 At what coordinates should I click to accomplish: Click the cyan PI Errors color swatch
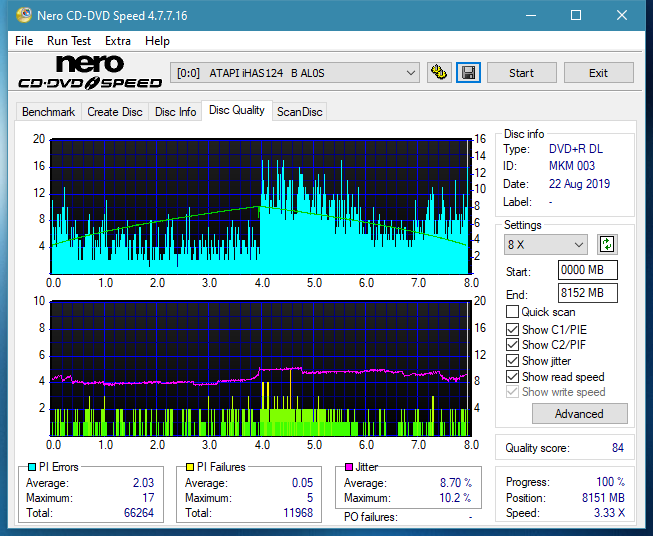31,467
